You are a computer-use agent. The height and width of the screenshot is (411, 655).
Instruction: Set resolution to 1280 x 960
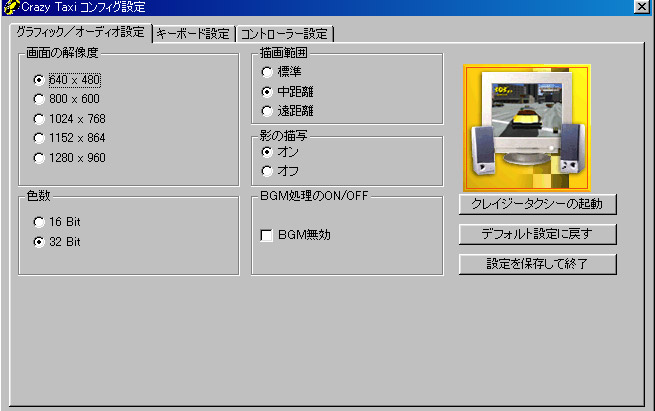coord(39,157)
